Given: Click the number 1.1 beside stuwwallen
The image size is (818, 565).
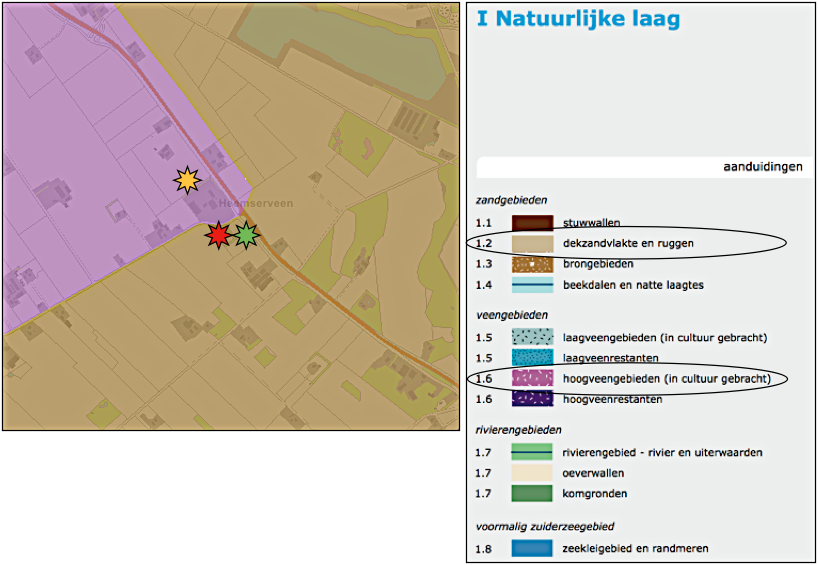Looking at the screenshot, I should [484, 223].
